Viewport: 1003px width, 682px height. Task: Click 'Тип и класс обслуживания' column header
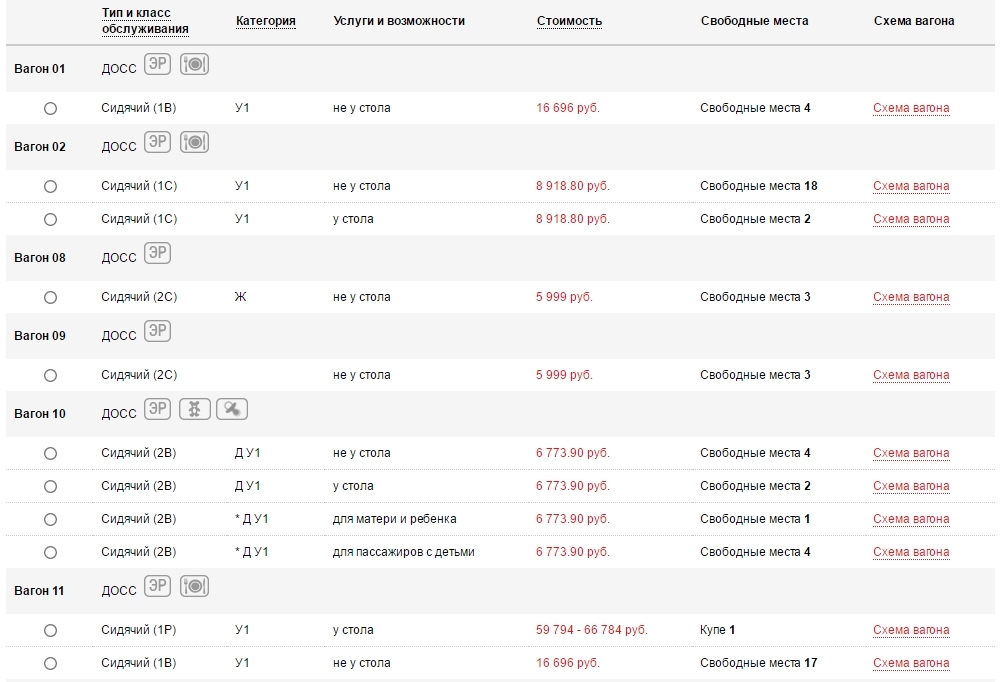tap(145, 21)
